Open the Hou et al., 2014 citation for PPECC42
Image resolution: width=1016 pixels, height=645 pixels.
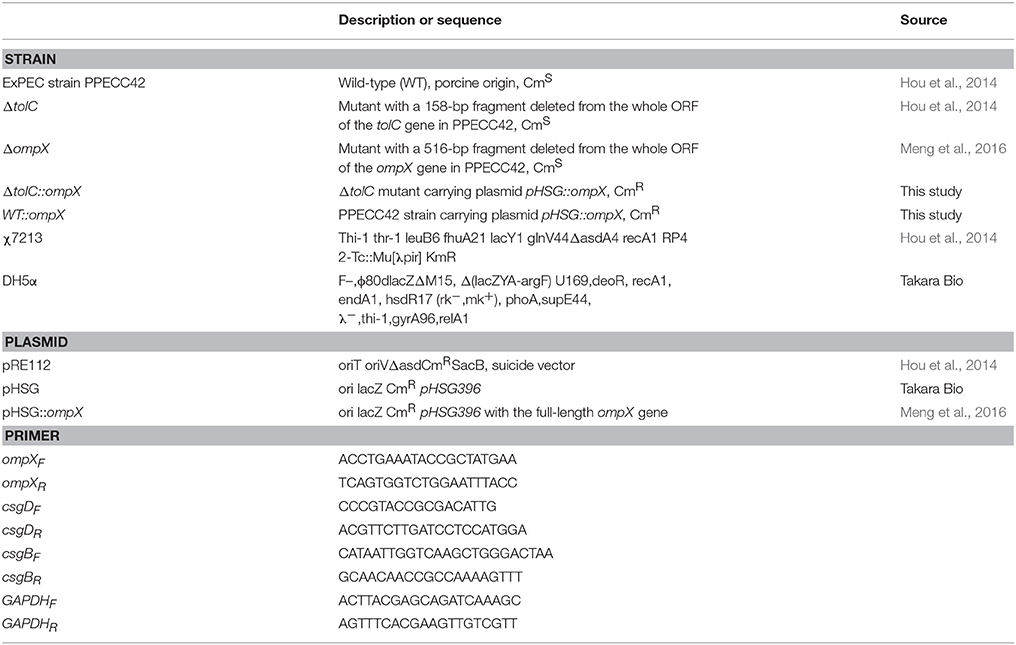coord(948,83)
